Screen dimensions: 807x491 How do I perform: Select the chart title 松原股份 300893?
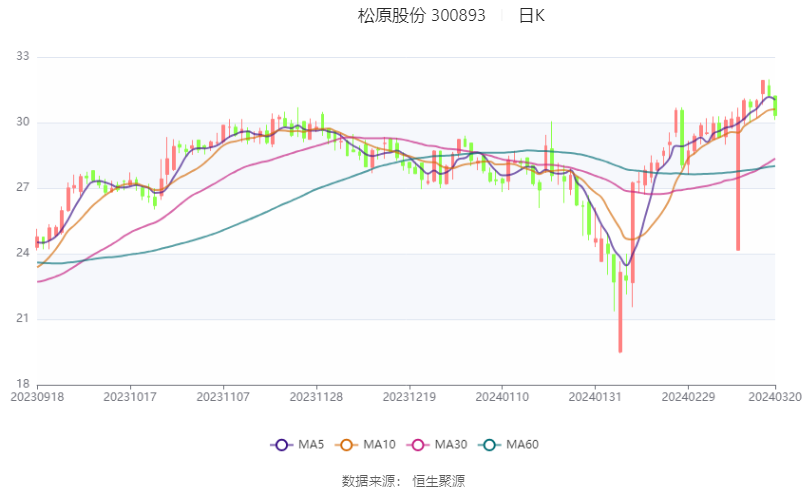coord(422,15)
